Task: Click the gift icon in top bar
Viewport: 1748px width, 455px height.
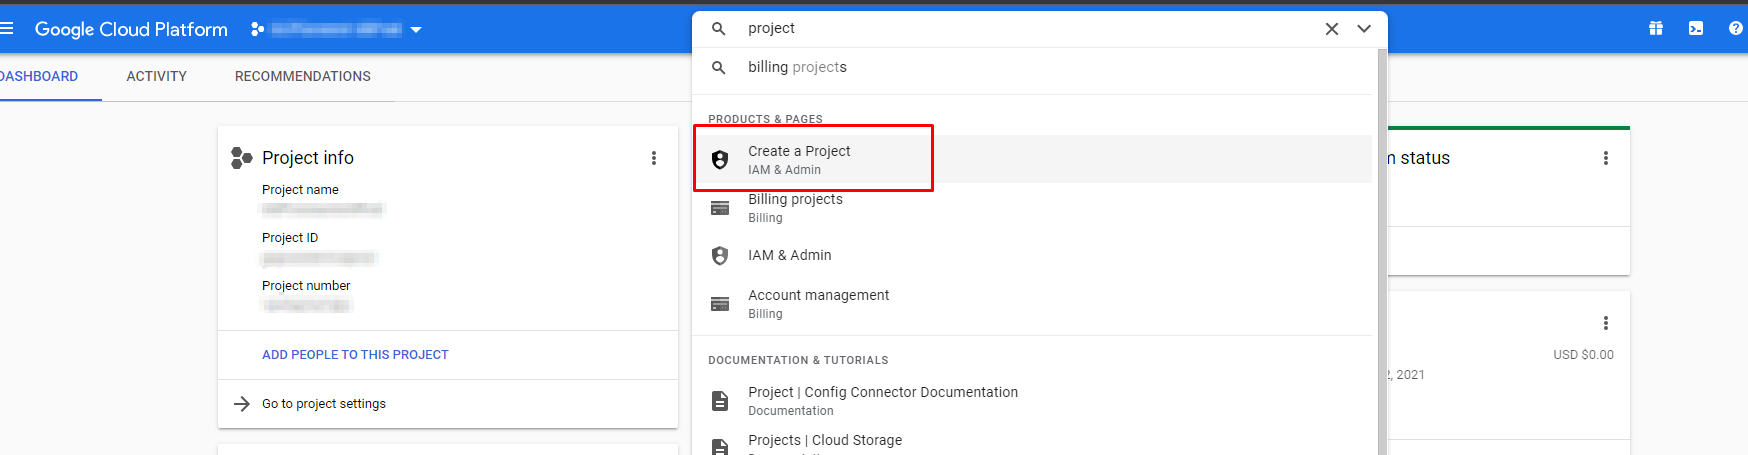Action: pyautogui.click(x=1656, y=29)
